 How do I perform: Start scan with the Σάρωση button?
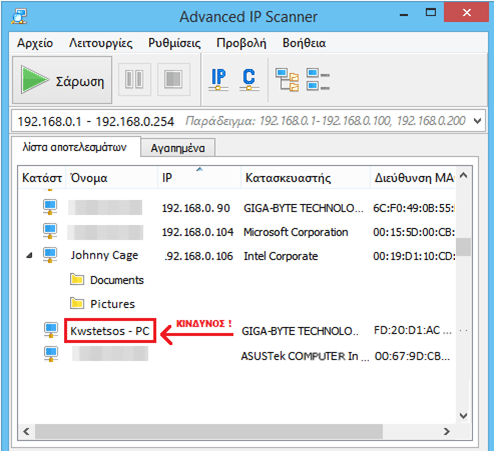tap(62, 80)
